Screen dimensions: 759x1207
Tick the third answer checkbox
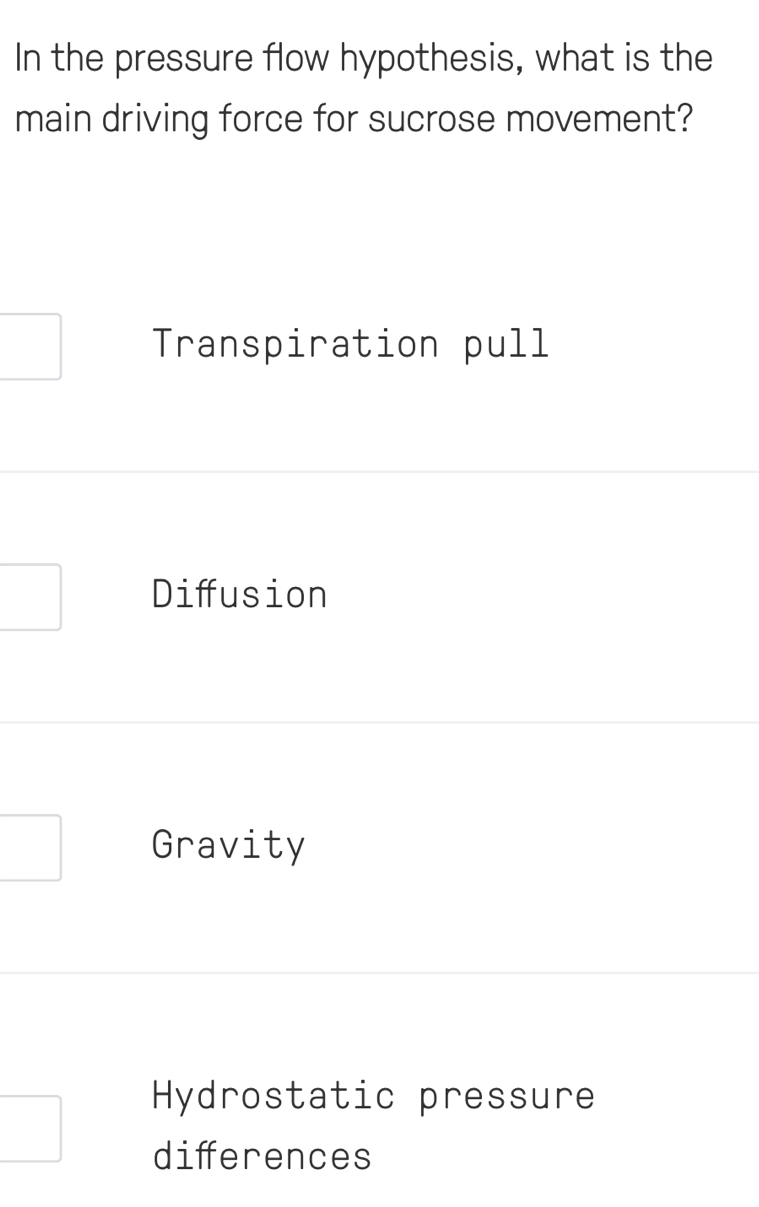[x=30, y=847]
